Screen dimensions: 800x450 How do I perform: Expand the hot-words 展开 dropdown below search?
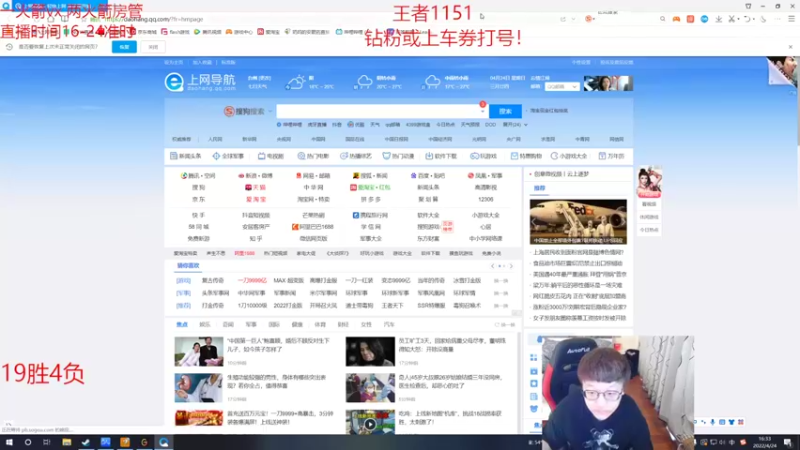(x=515, y=124)
